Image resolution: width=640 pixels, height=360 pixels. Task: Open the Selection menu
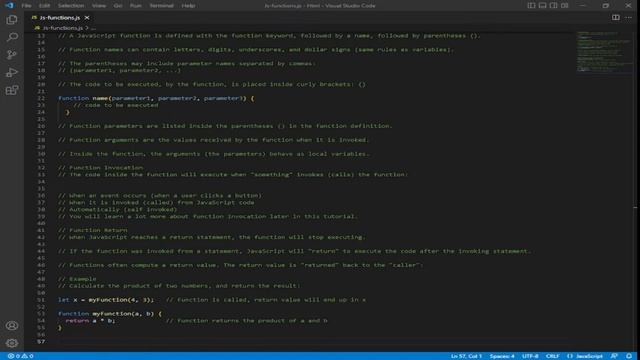pyautogui.click(x=71, y=6)
